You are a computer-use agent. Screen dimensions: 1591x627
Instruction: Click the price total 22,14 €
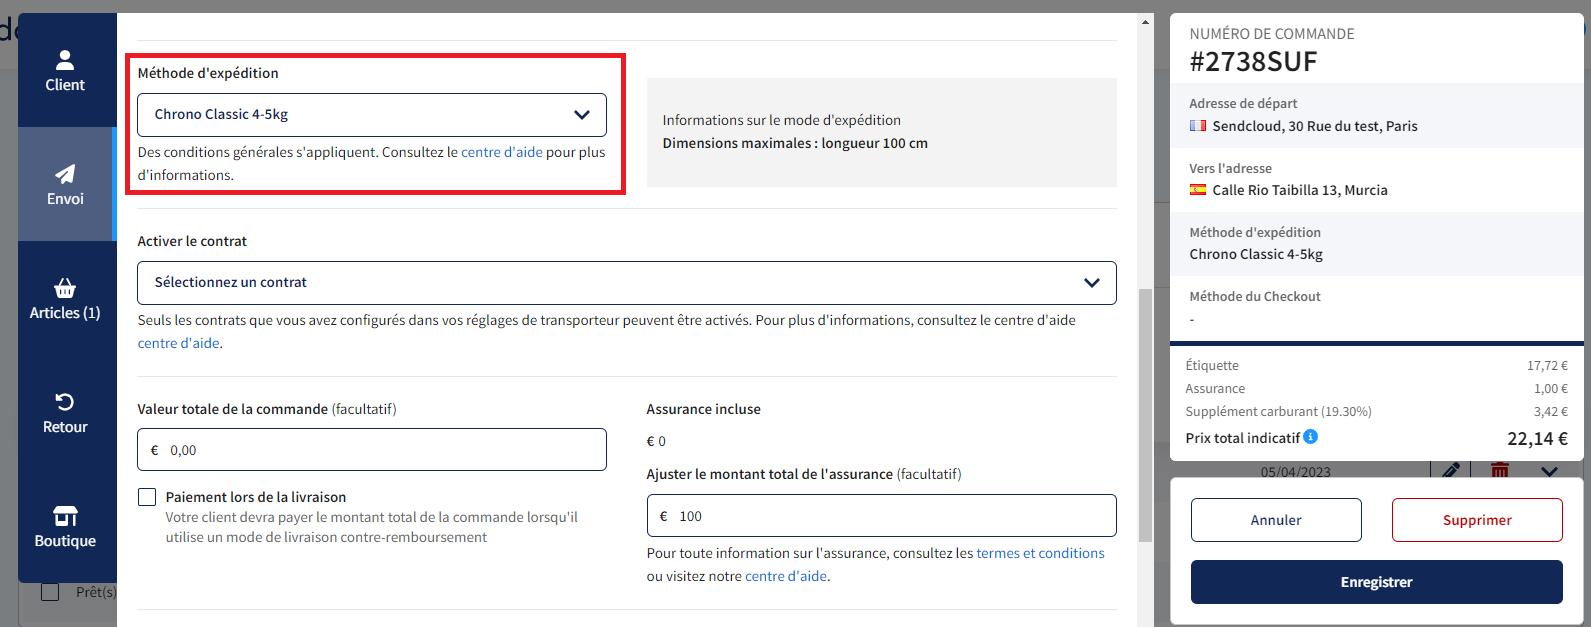tap(1537, 438)
